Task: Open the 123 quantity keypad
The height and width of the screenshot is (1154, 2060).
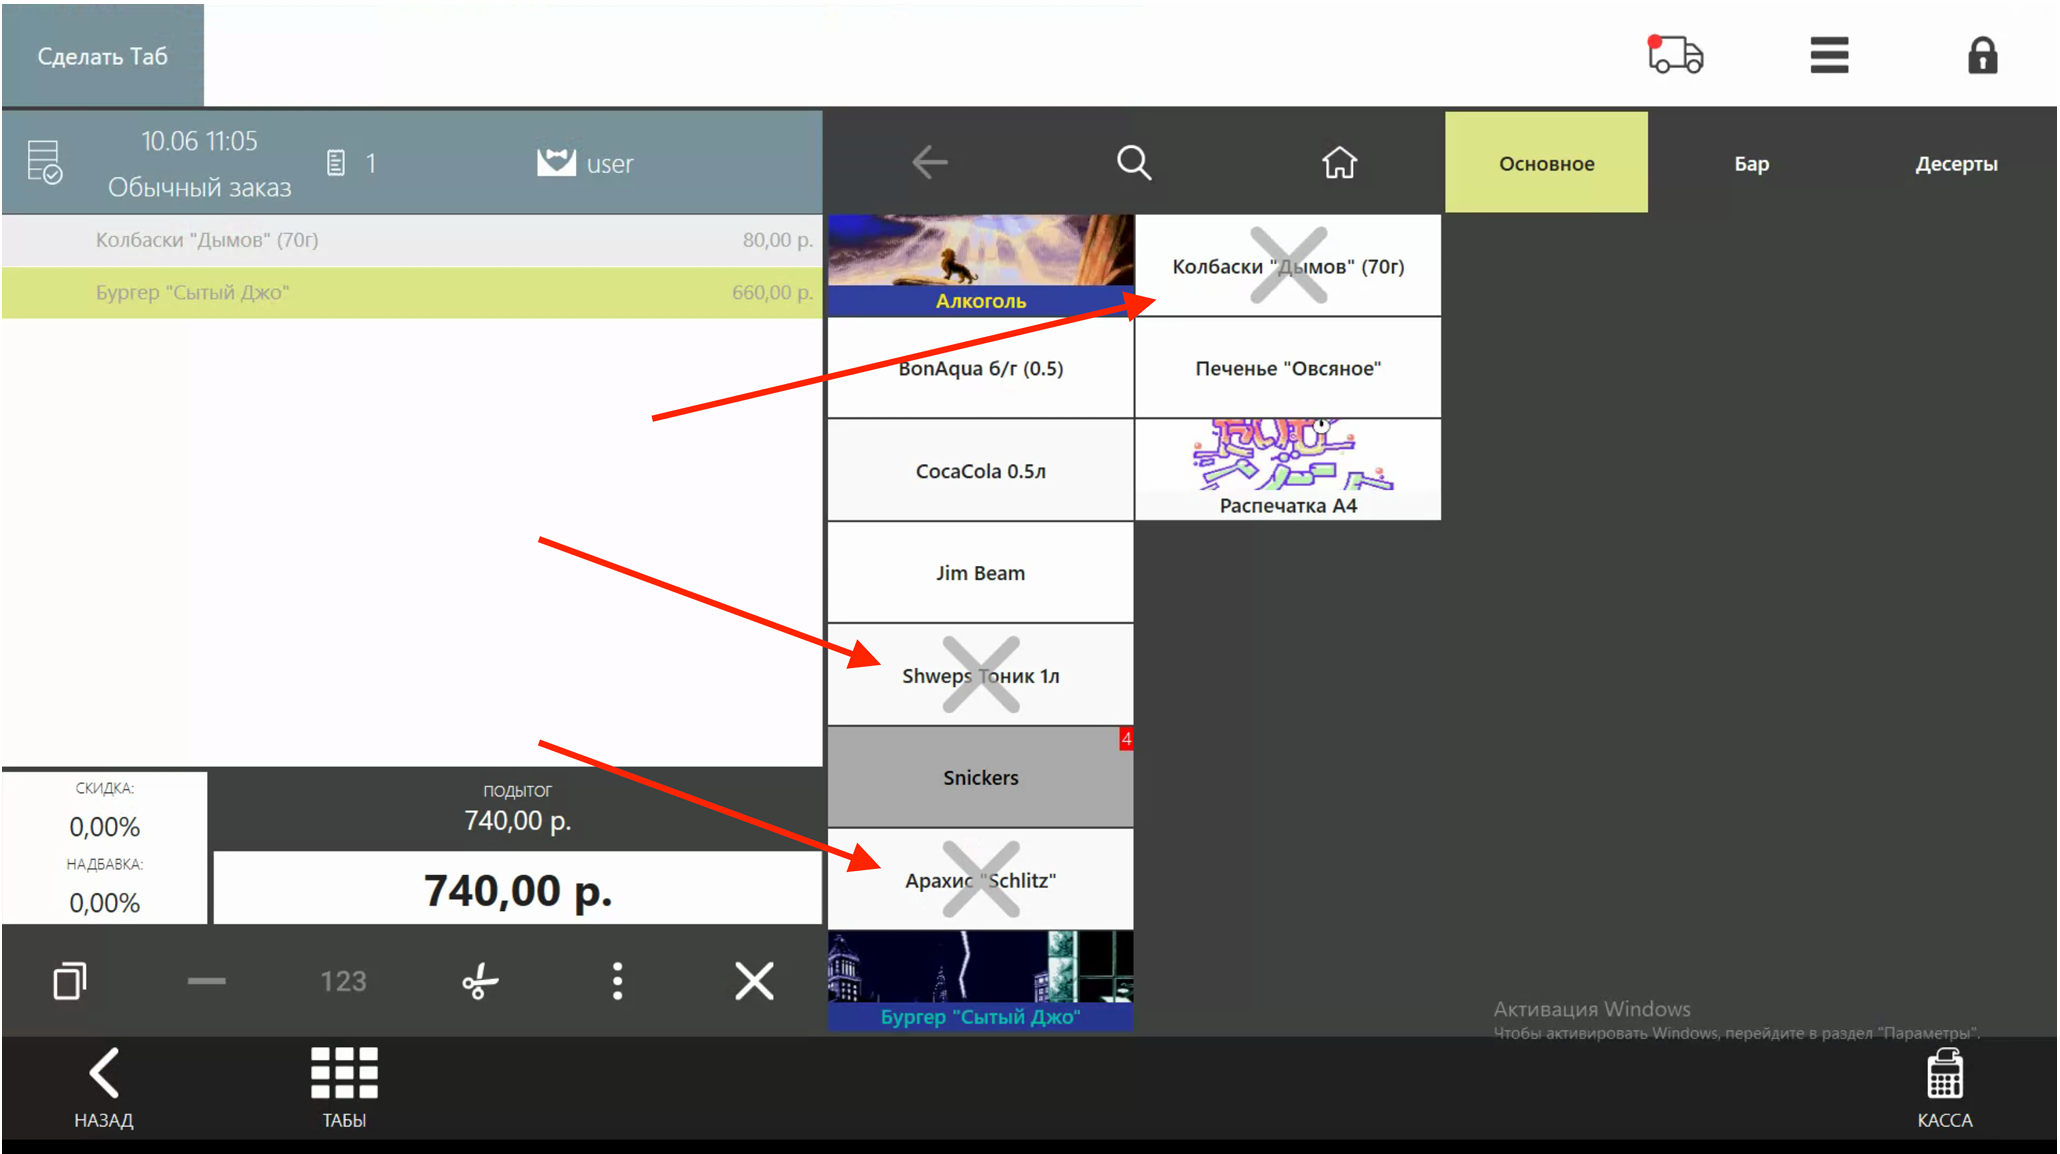Action: [x=343, y=981]
